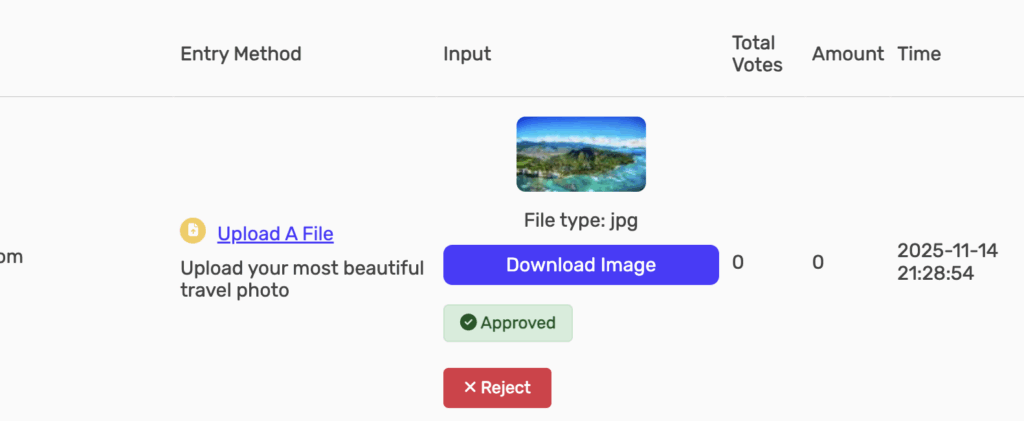This screenshot has width=1024, height=421.
Task: Click the truncated email text ending in "om"
Action: [10, 257]
